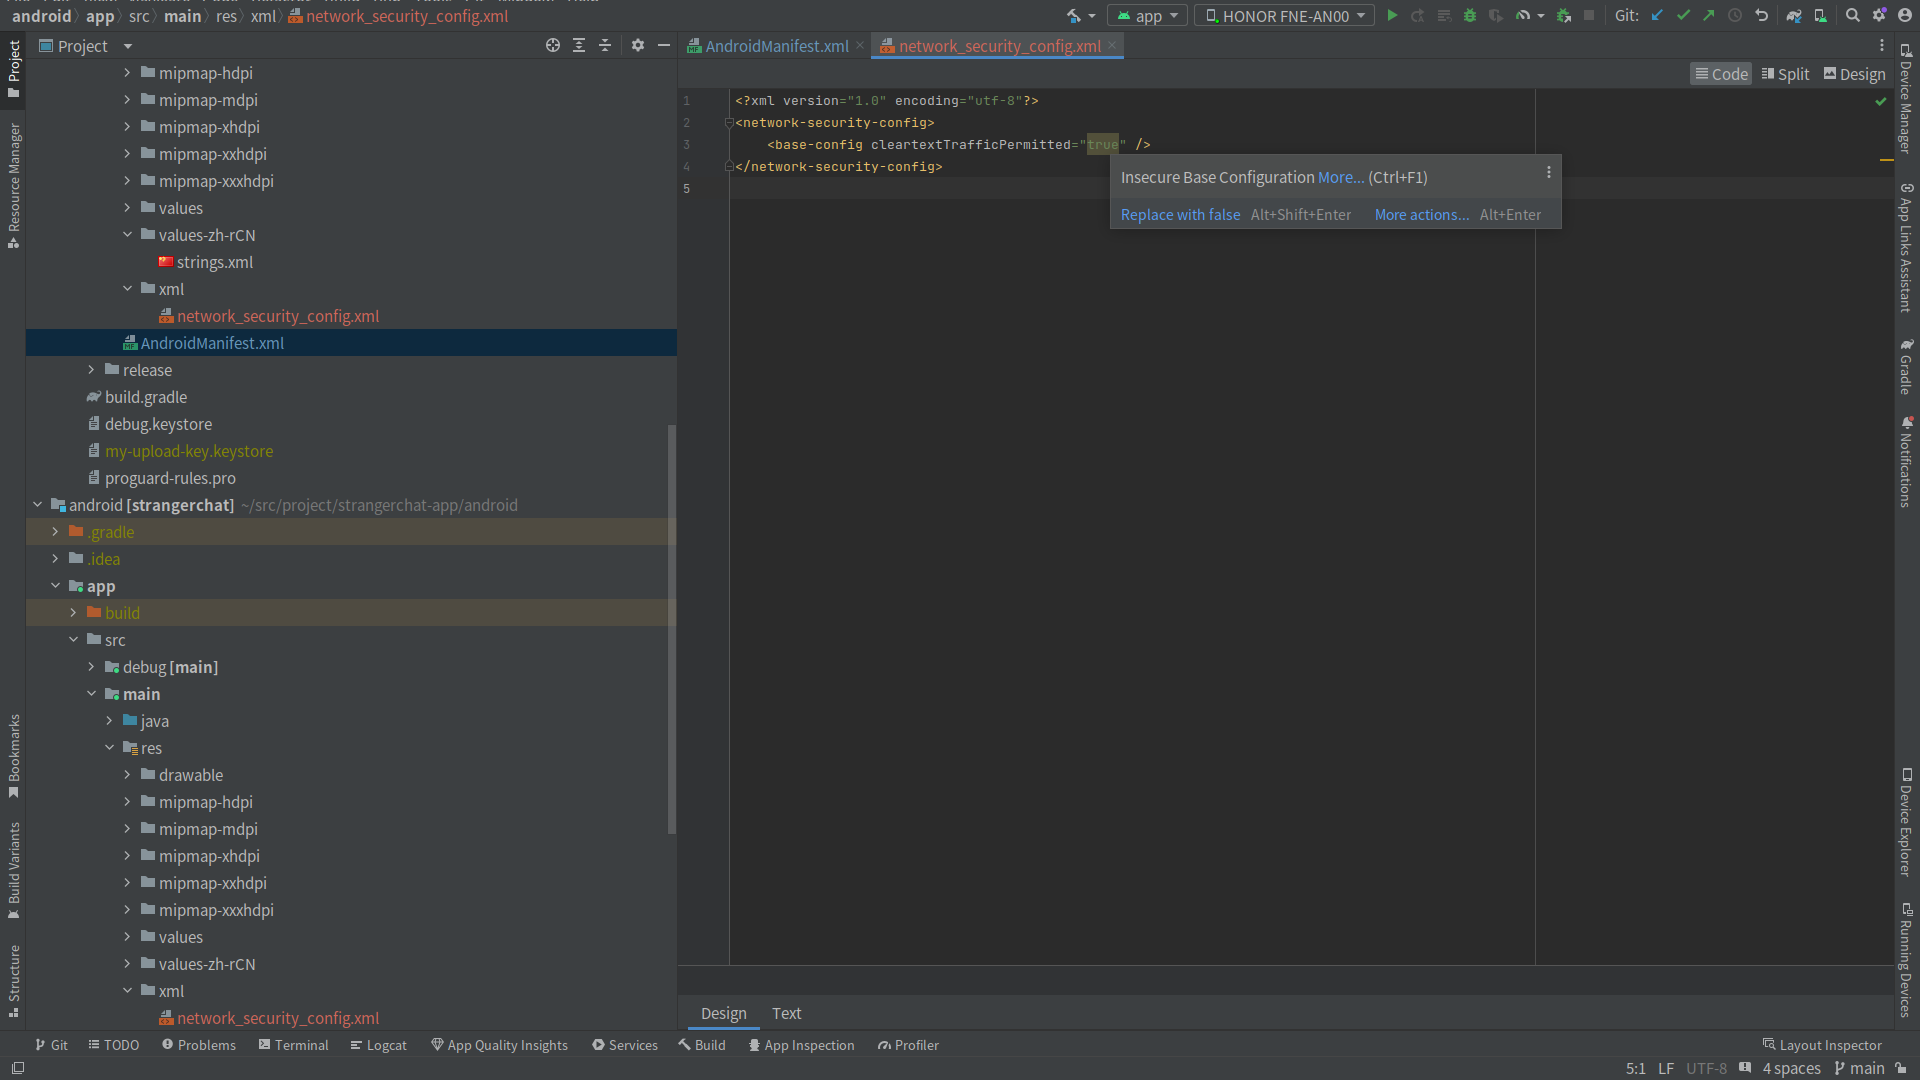Open Search Everywhere magnifier icon
This screenshot has width=1920, height=1080.
1853,16
